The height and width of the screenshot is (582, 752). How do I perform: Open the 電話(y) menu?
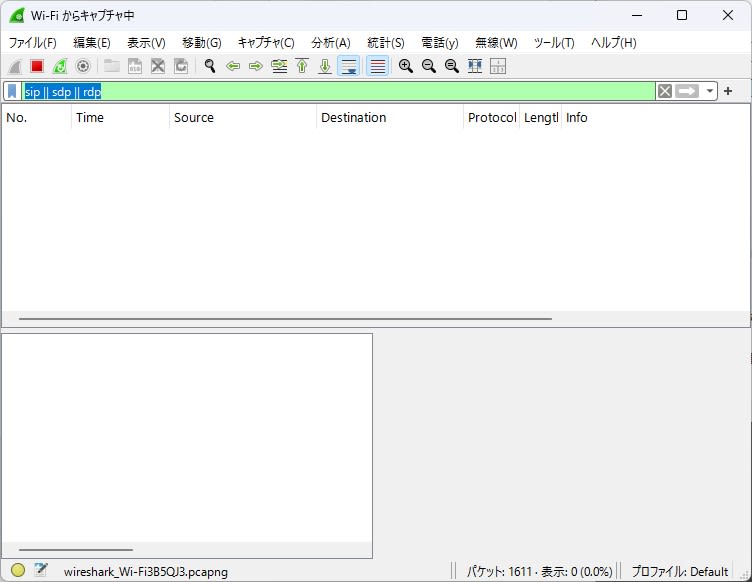[440, 43]
